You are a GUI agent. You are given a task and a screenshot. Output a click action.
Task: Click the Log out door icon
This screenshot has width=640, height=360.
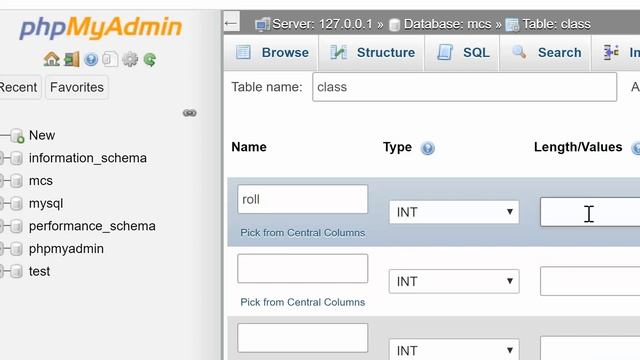pos(71,60)
